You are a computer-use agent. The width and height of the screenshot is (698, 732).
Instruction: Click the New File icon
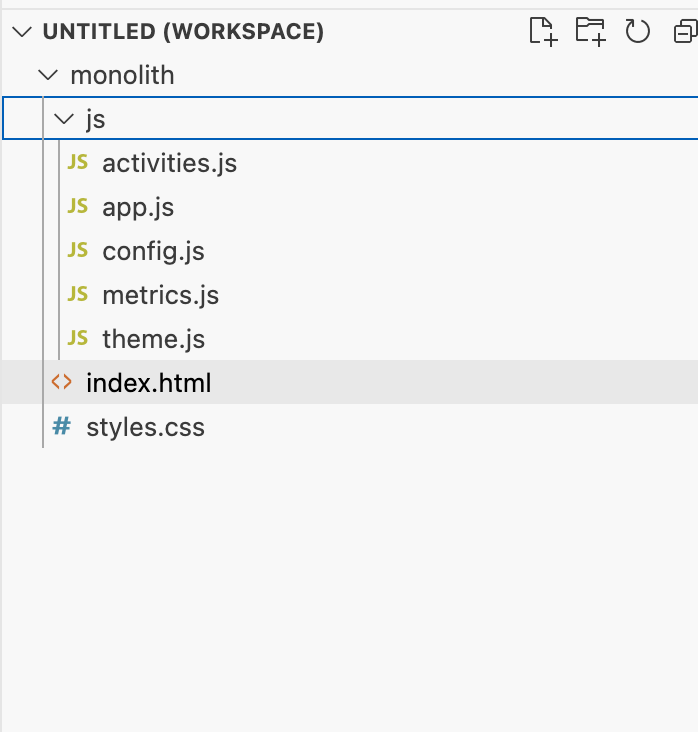(x=543, y=32)
